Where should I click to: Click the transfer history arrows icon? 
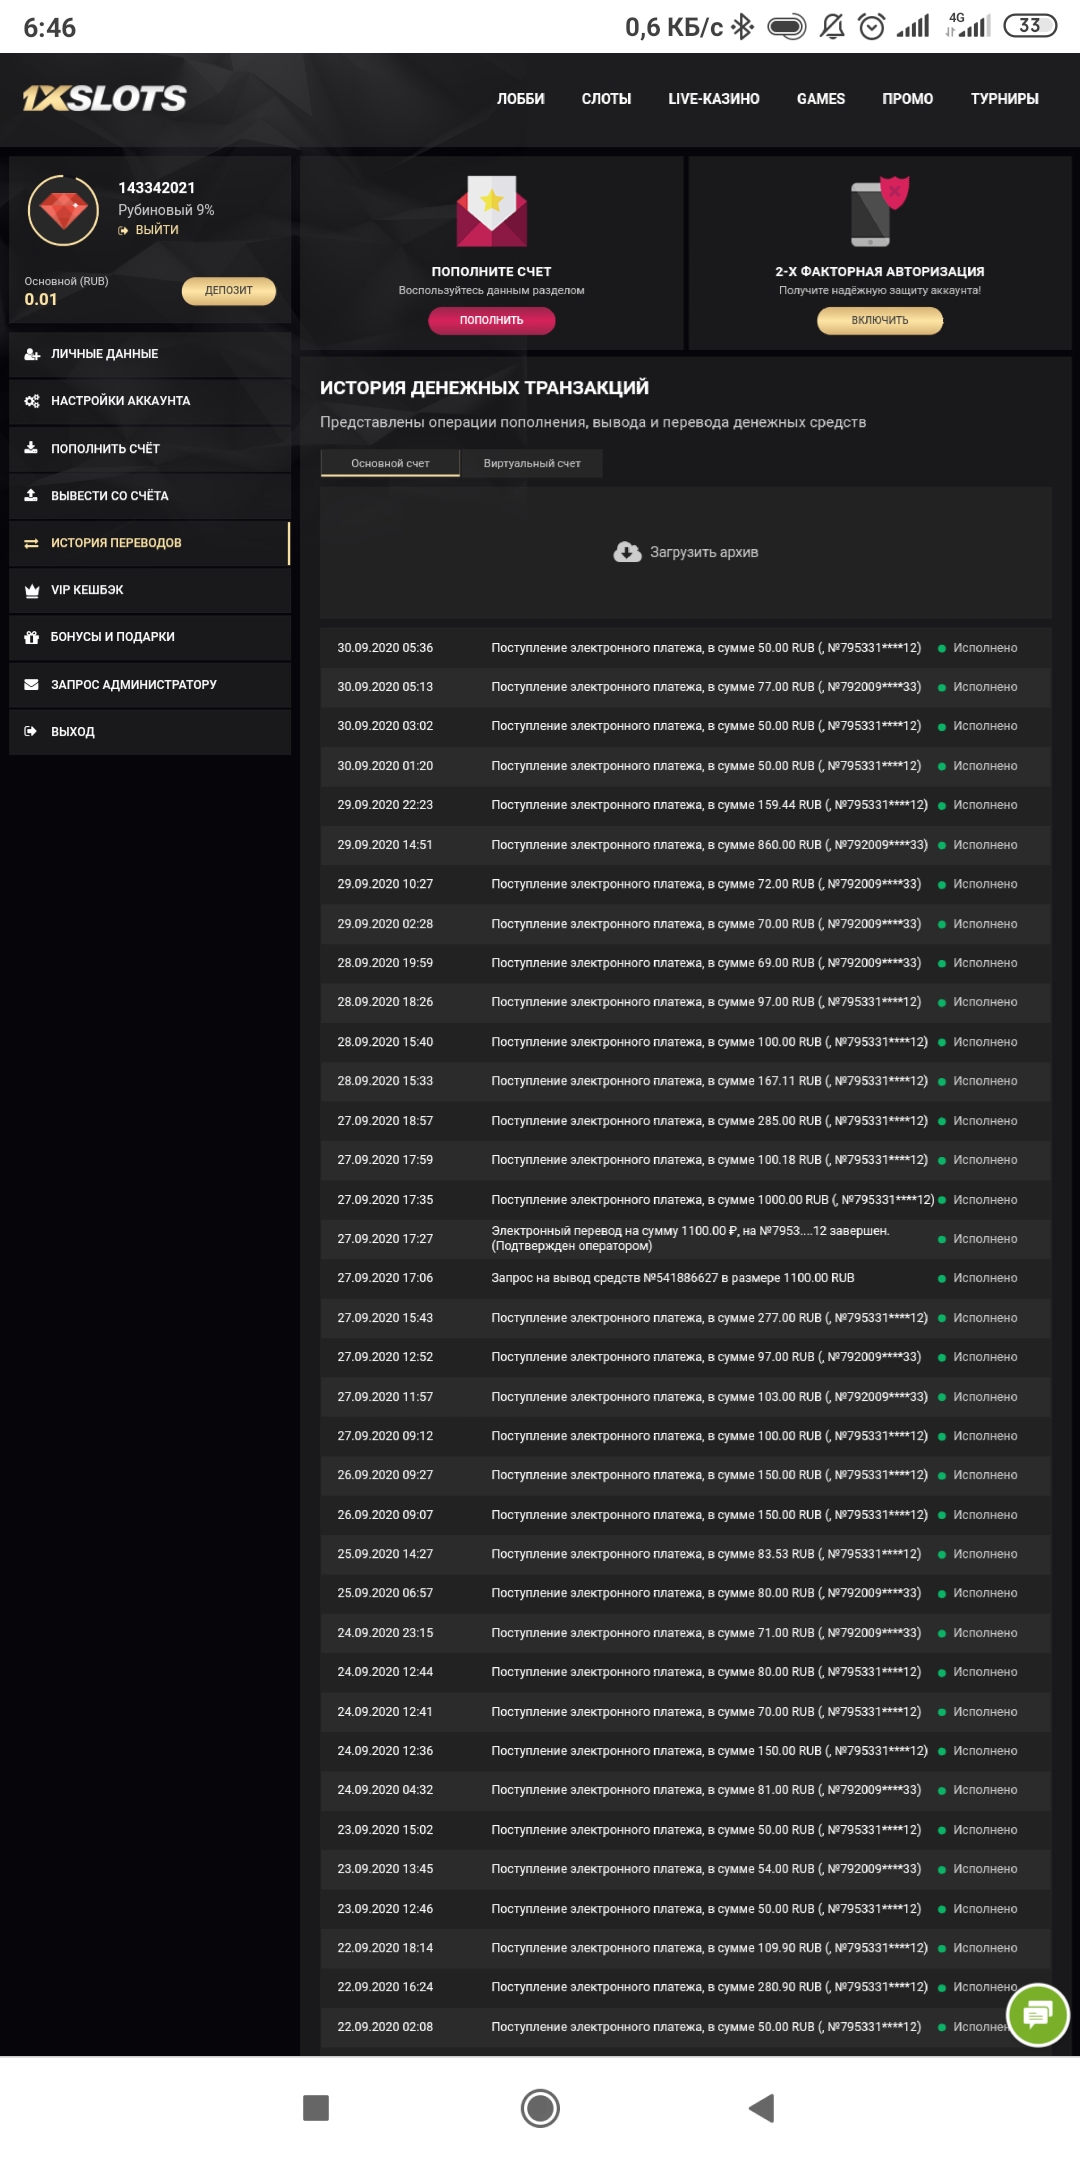point(31,543)
